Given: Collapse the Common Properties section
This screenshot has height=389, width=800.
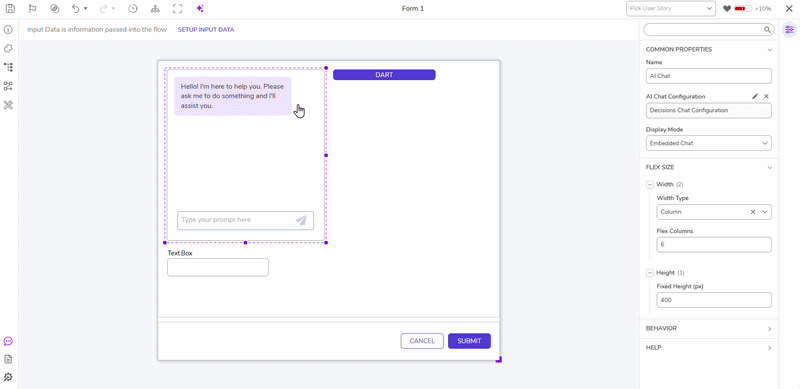Looking at the screenshot, I should point(769,50).
